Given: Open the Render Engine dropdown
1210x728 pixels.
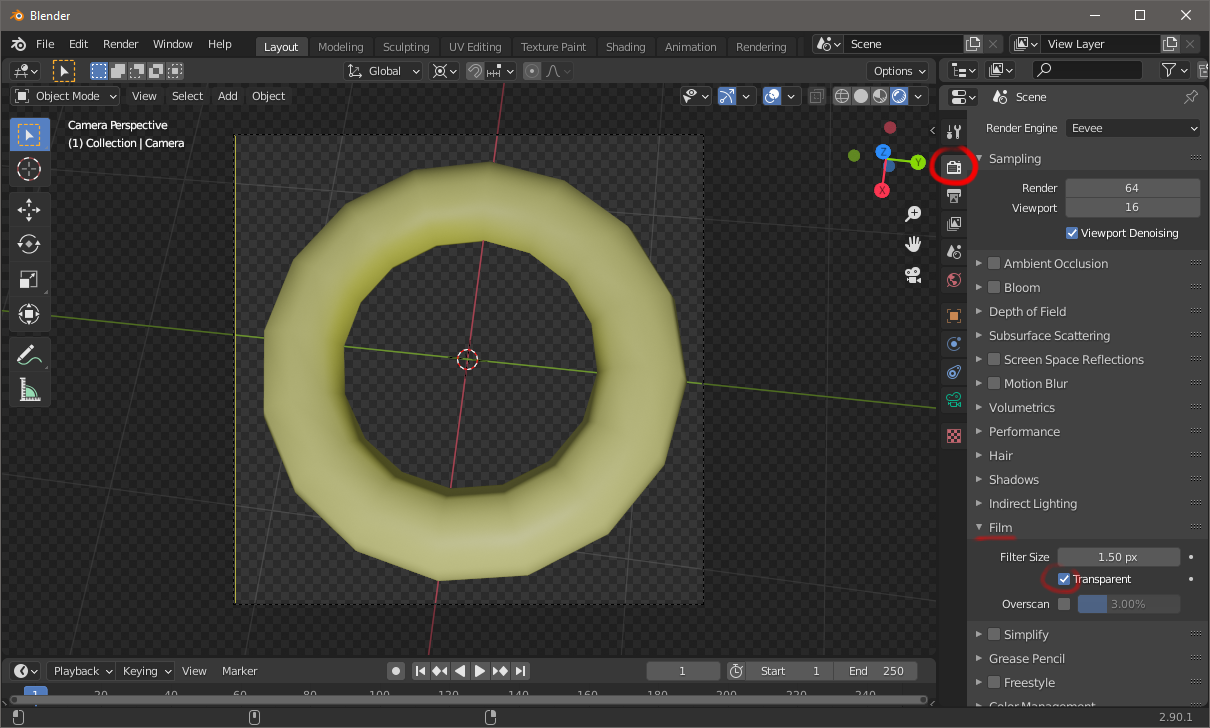Looking at the screenshot, I should pos(1132,128).
